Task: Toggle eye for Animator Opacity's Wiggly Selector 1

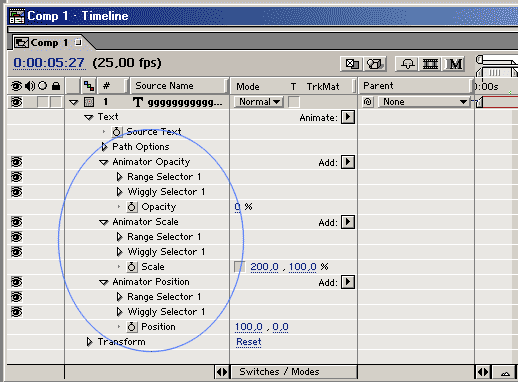Action: coord(16,192)
